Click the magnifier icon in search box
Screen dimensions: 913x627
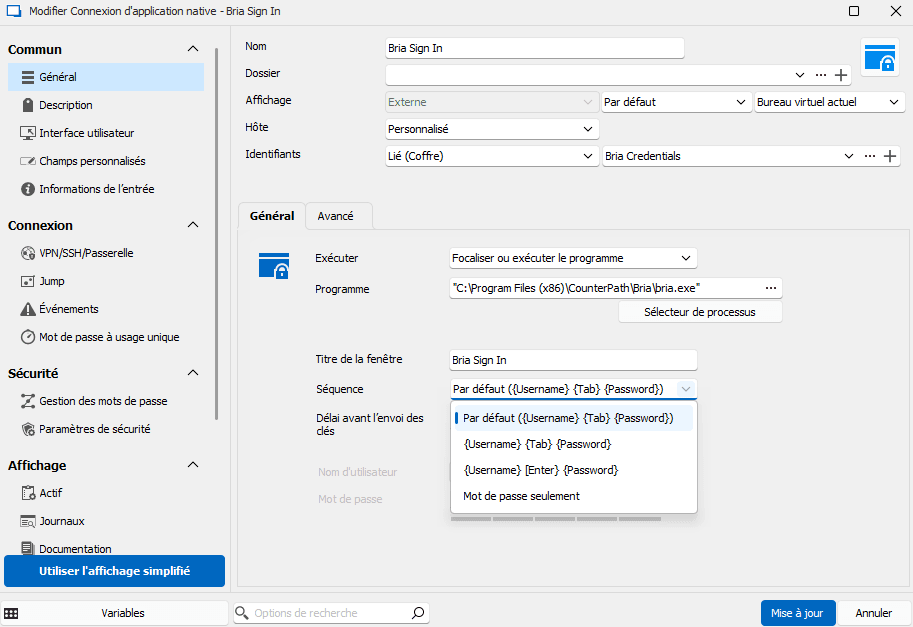click(418, 613)
